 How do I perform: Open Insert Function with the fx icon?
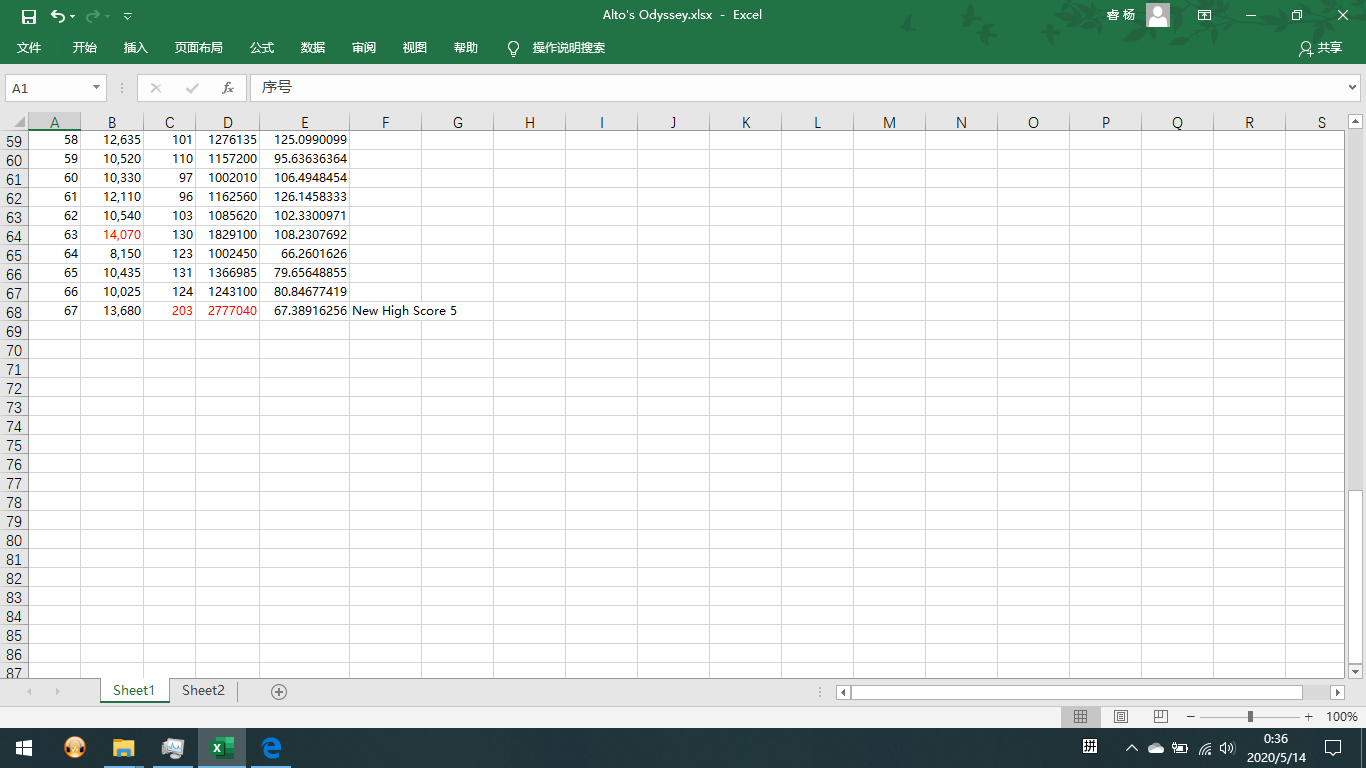click(228, 88)
